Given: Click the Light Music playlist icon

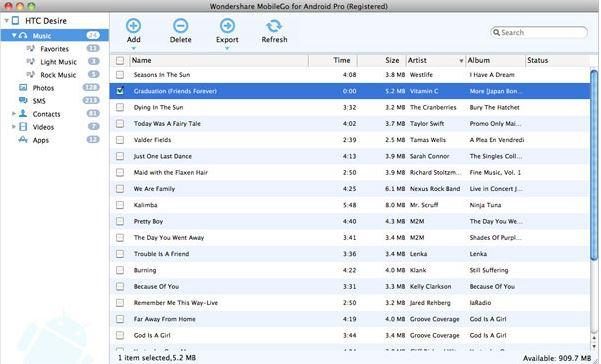Looking at the screenshot, I should [x=31, y=62].
